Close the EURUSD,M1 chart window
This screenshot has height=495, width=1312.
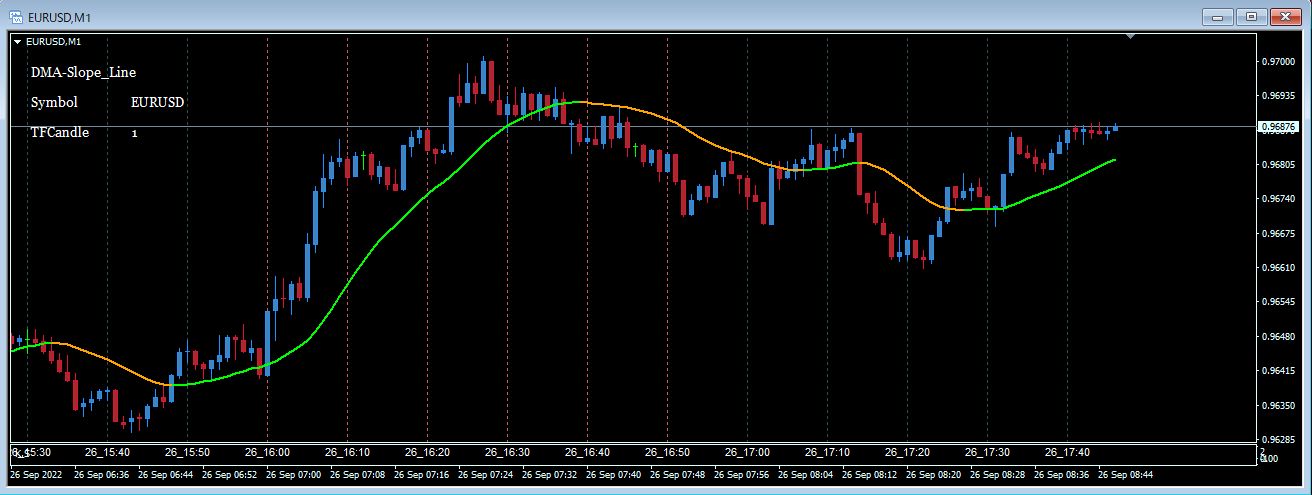pyautogui.click(x=1286, y=16)
